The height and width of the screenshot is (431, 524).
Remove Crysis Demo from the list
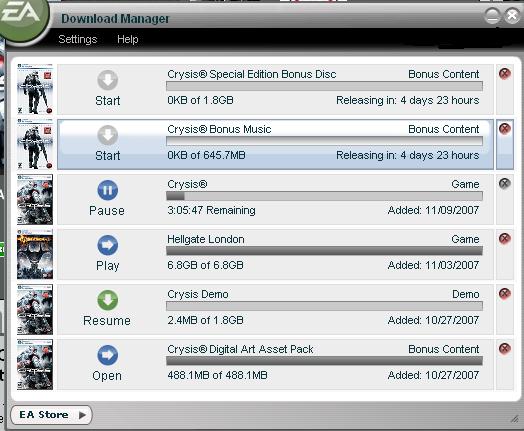(x=505, y=293)
